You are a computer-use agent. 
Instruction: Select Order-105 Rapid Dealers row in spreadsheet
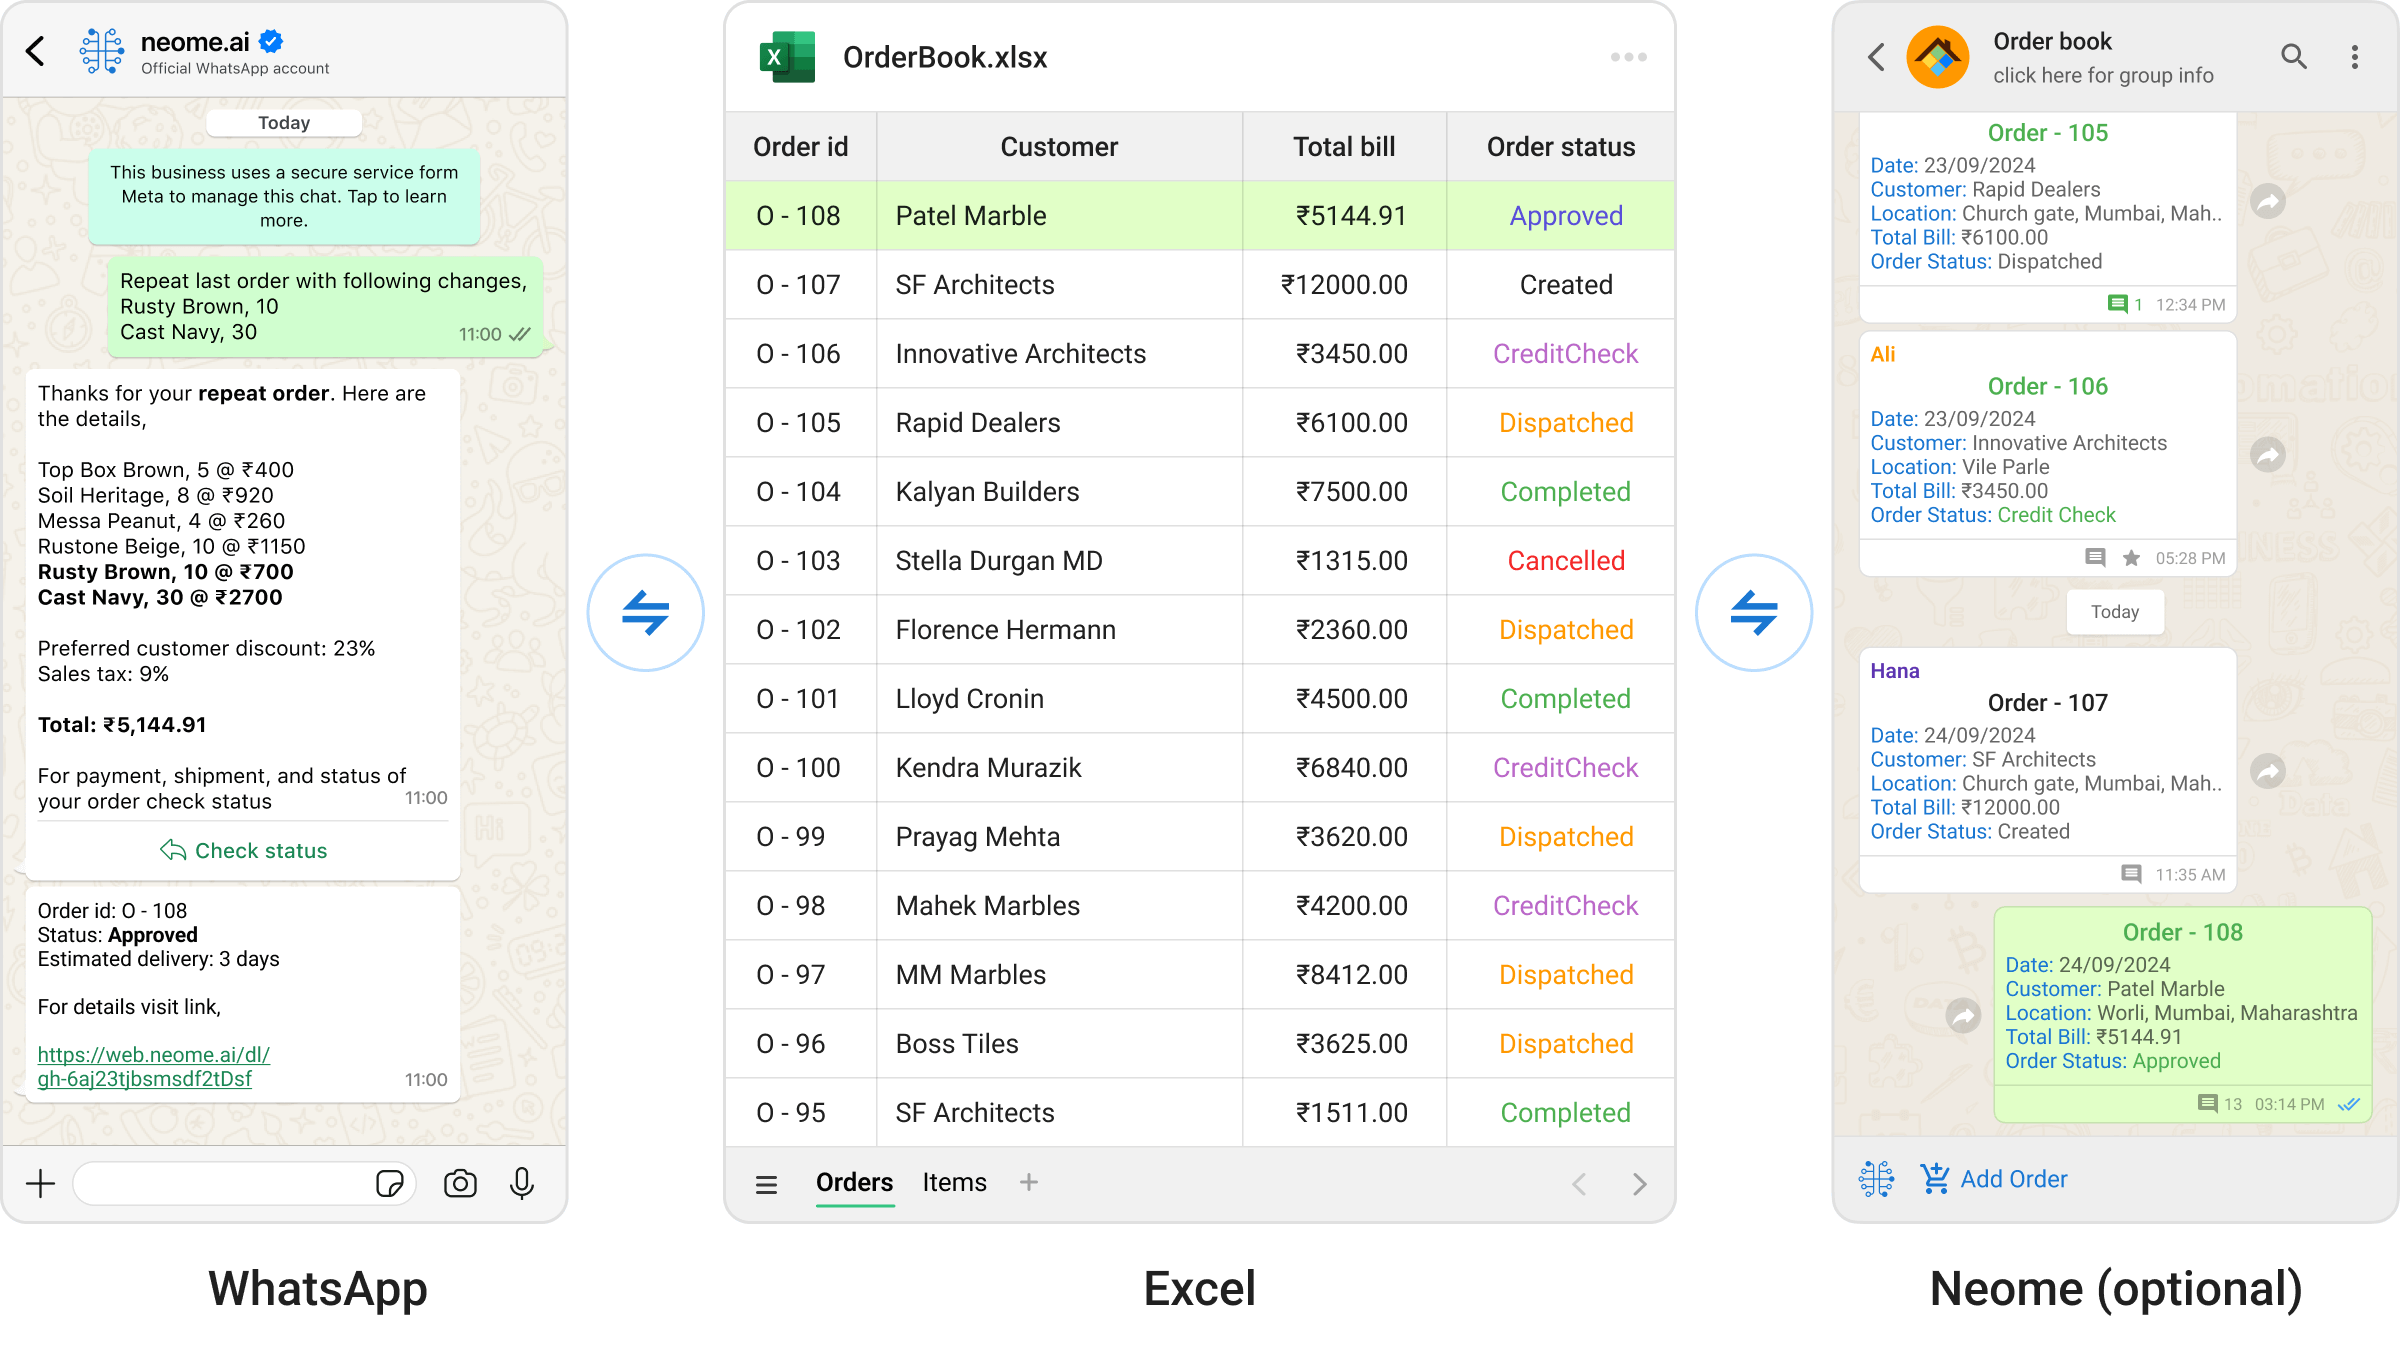[1200, 422]
